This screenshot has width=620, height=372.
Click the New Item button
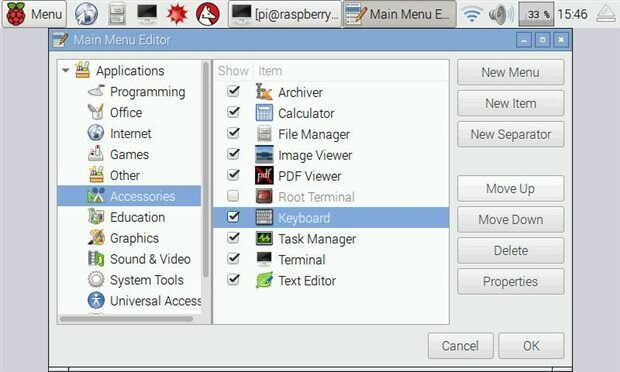pyautogui.click(x=510, y=103)
